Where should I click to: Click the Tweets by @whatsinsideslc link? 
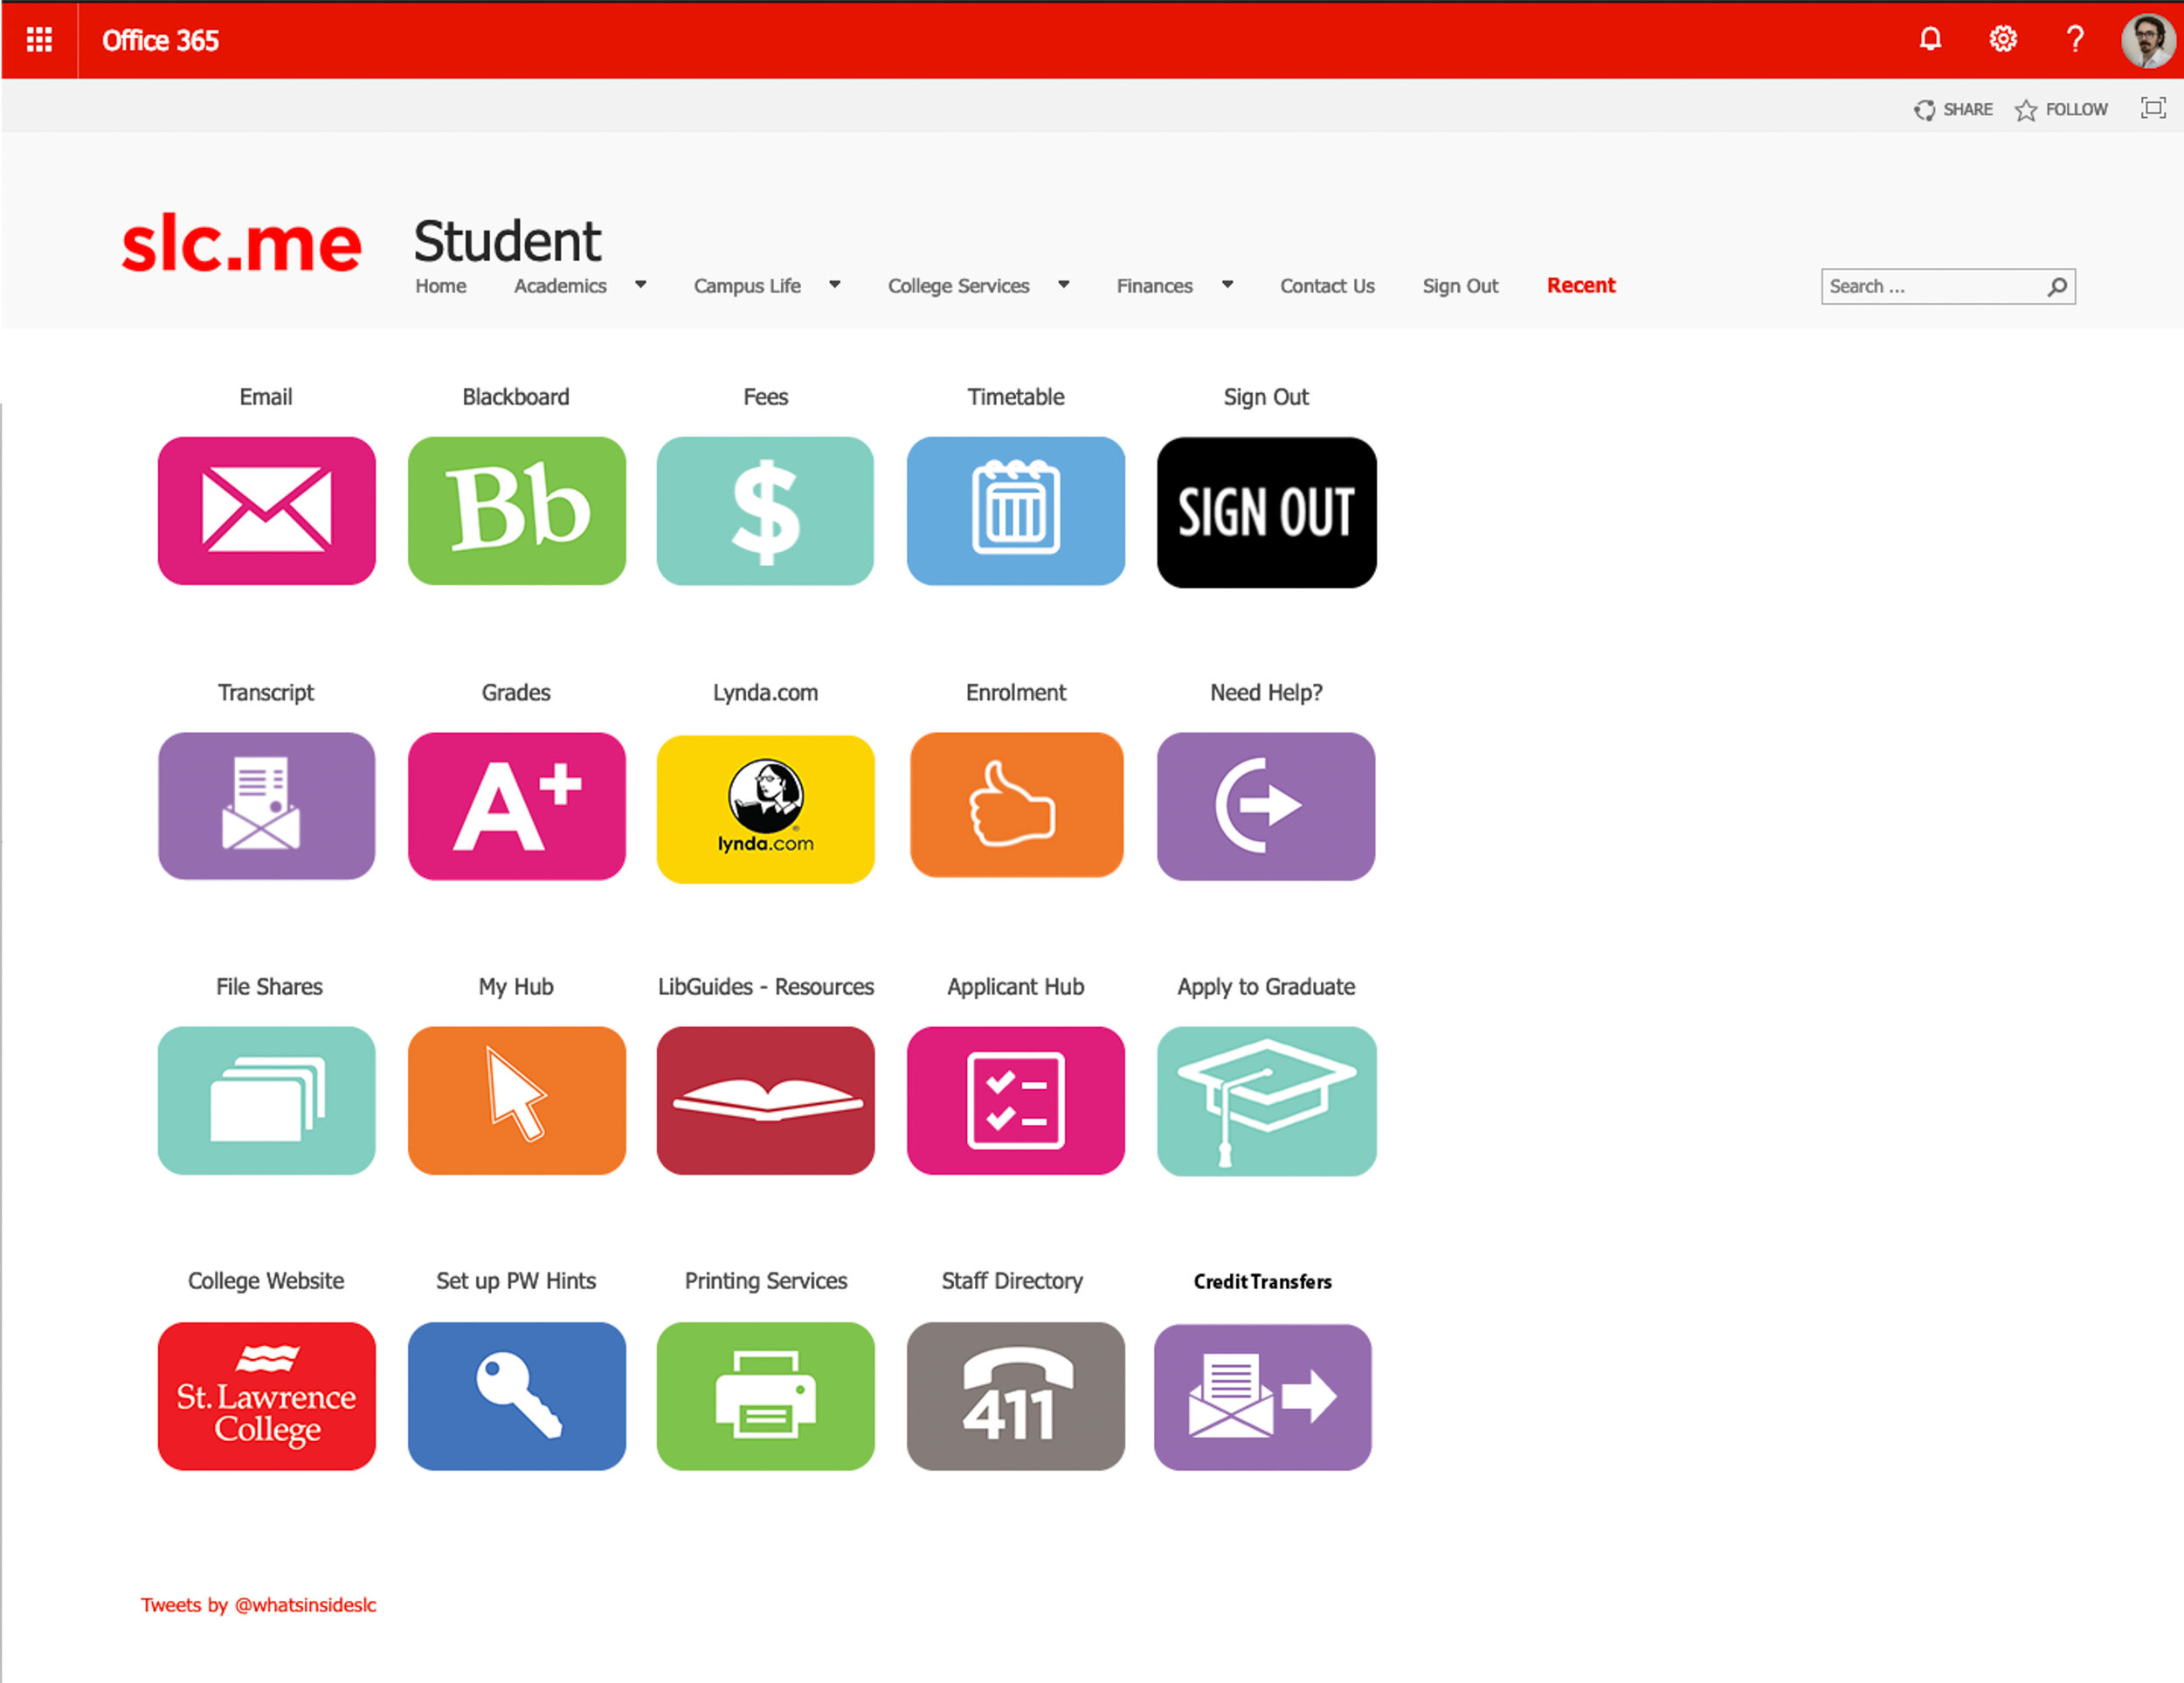[x=258, y=1605]
